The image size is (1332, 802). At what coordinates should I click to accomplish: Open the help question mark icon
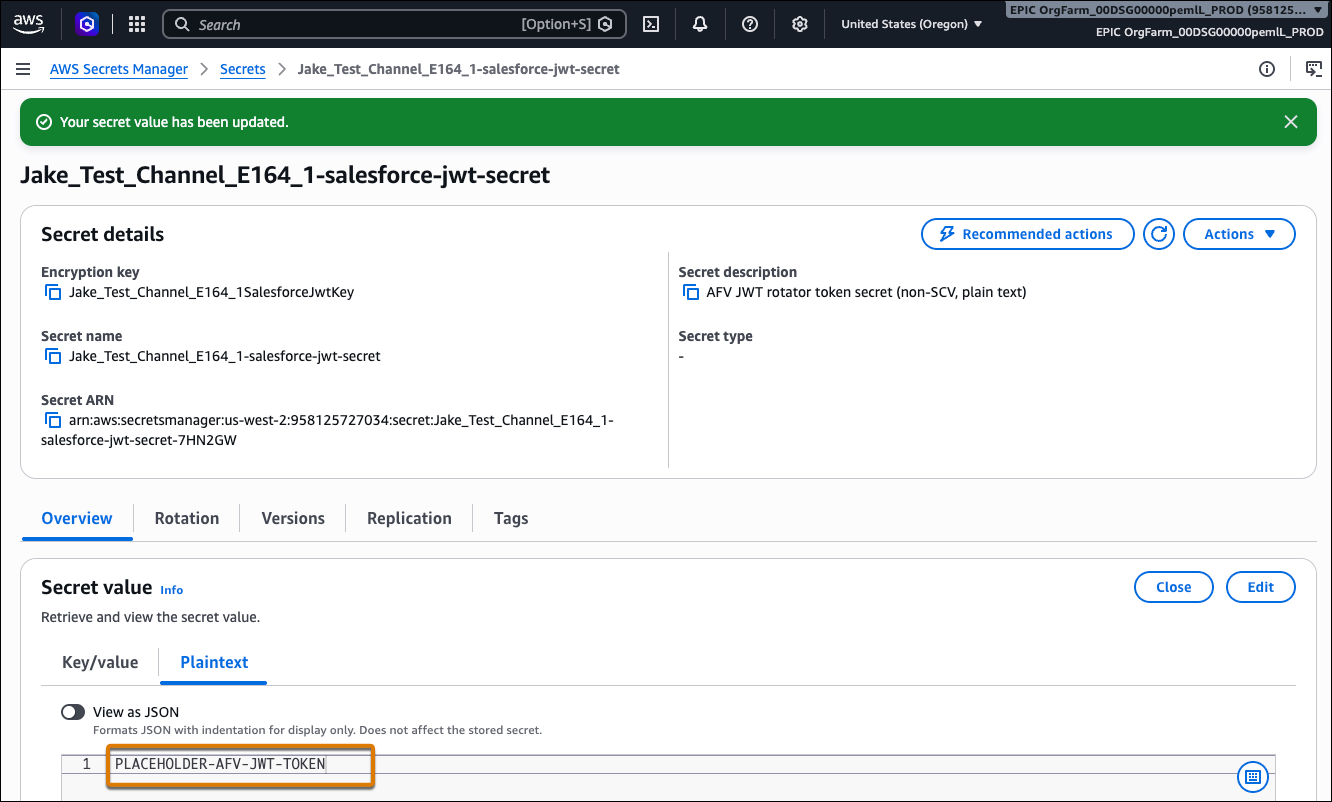750,24
